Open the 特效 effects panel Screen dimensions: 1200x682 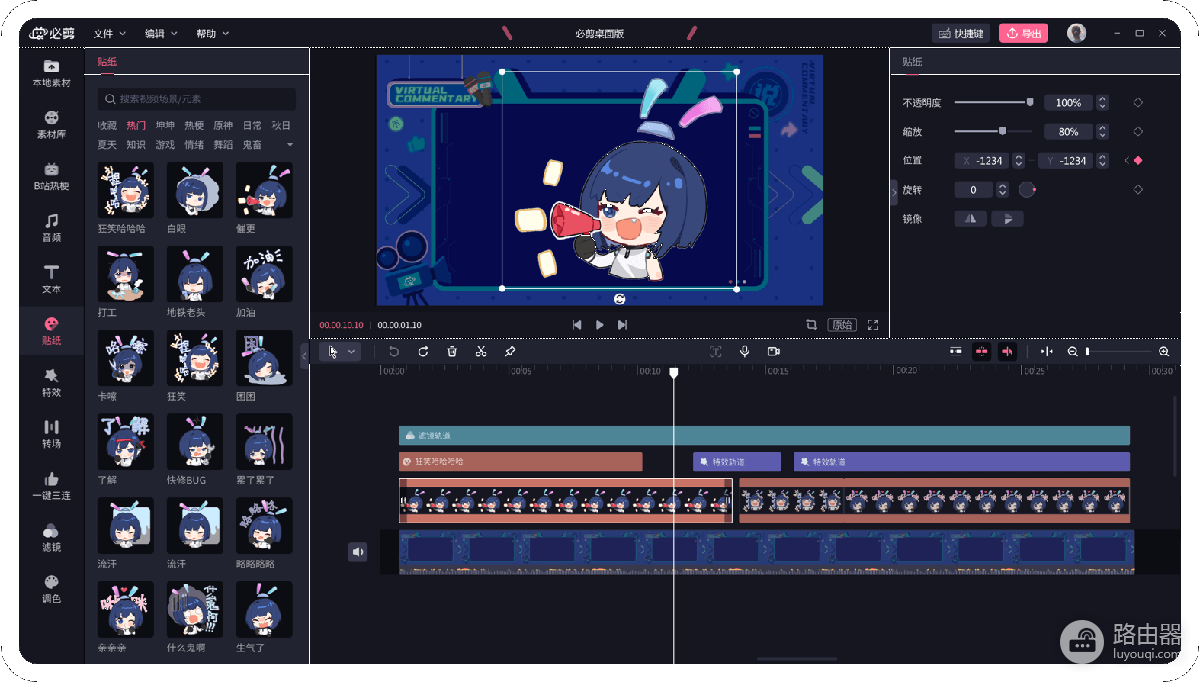click(x=51, y=382)
